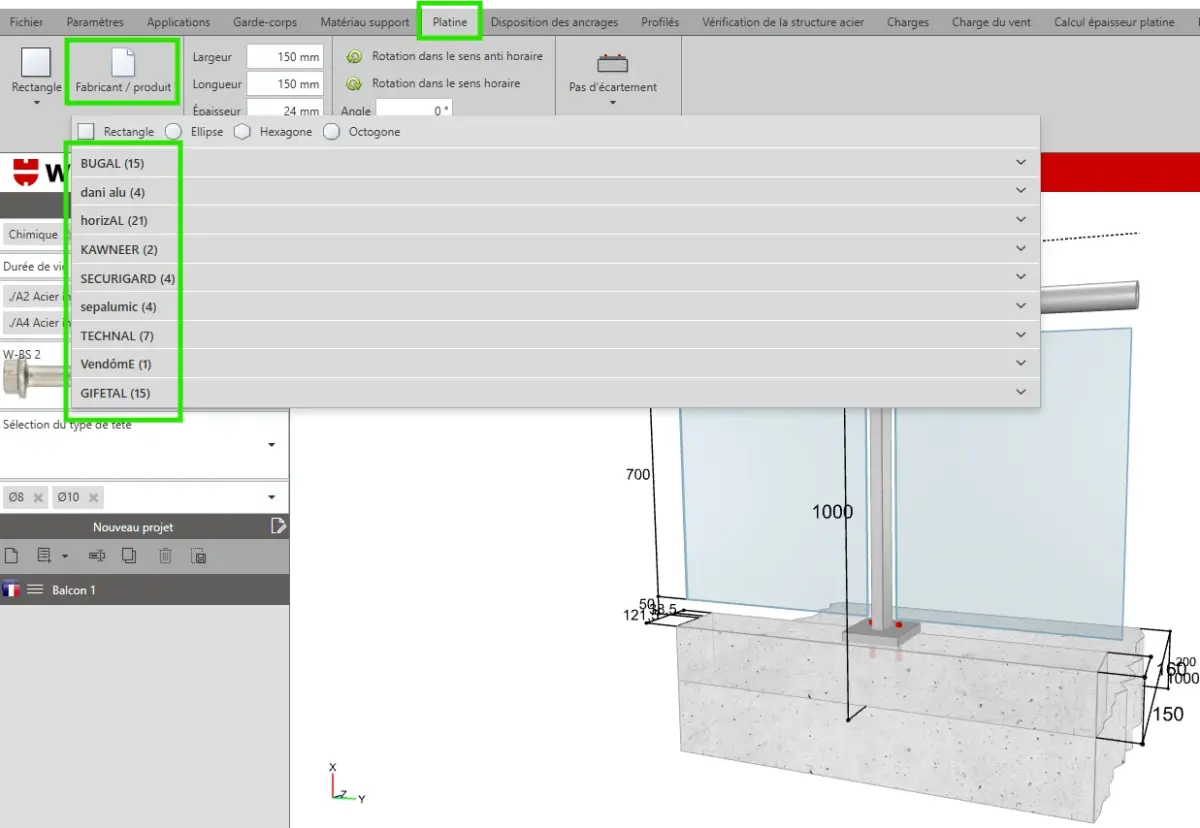Choose the Ellipse plate shape
The image size is (1200, 828).
[x=194, y=132]
